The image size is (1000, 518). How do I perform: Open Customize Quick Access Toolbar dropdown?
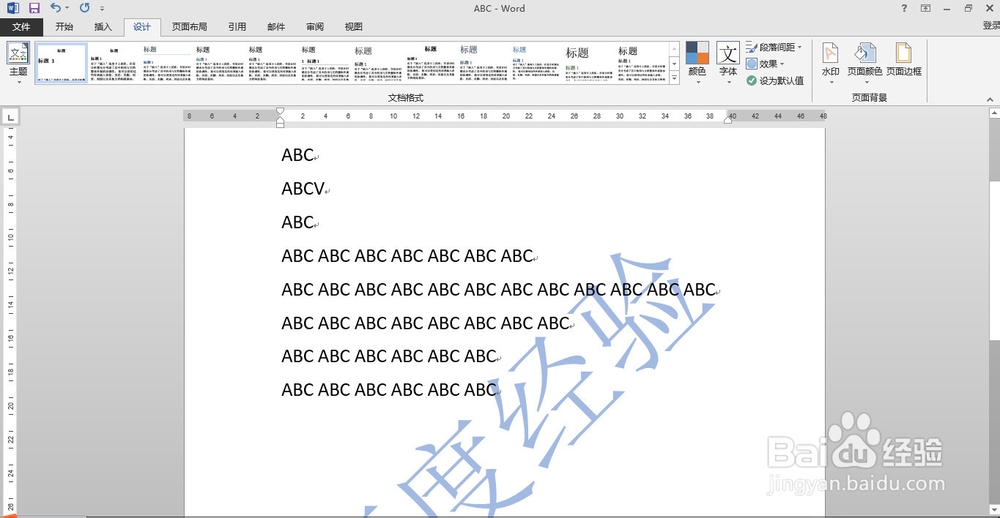pos(102,8)
